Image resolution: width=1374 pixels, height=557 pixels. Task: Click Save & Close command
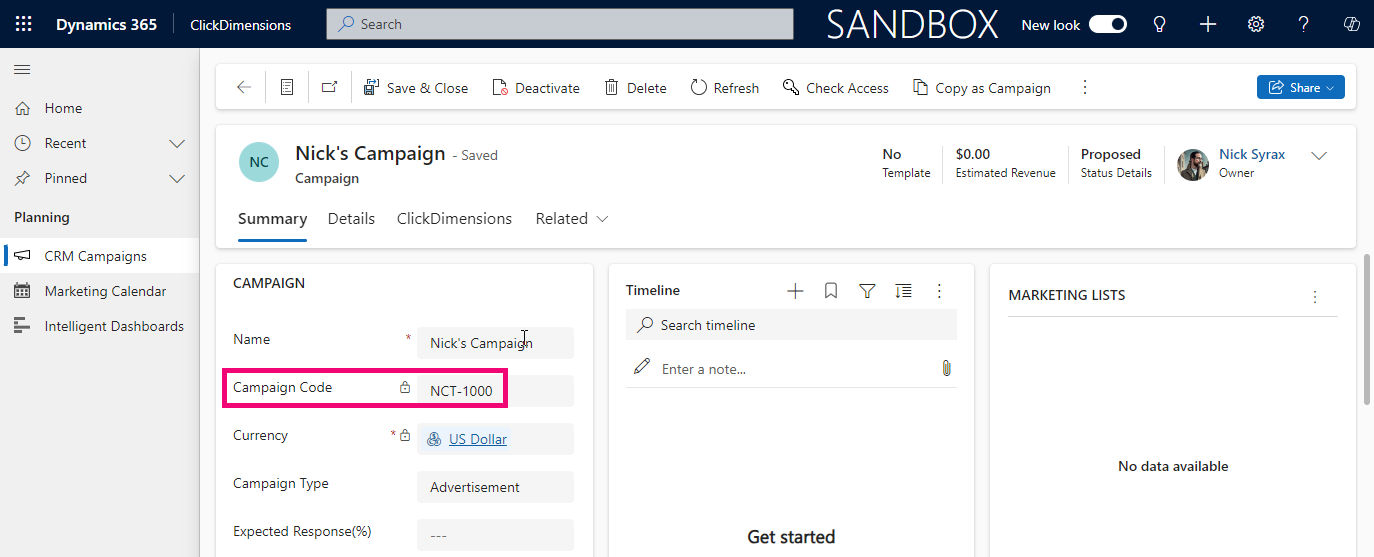(415, 88)
